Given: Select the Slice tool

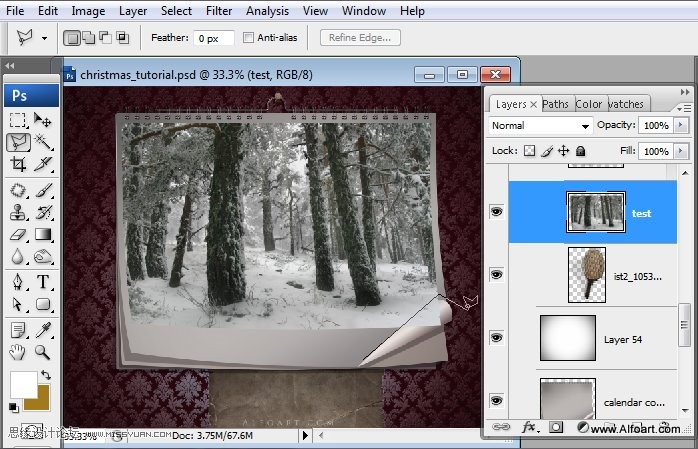Looking at the screenshot, I should (43, 164).
